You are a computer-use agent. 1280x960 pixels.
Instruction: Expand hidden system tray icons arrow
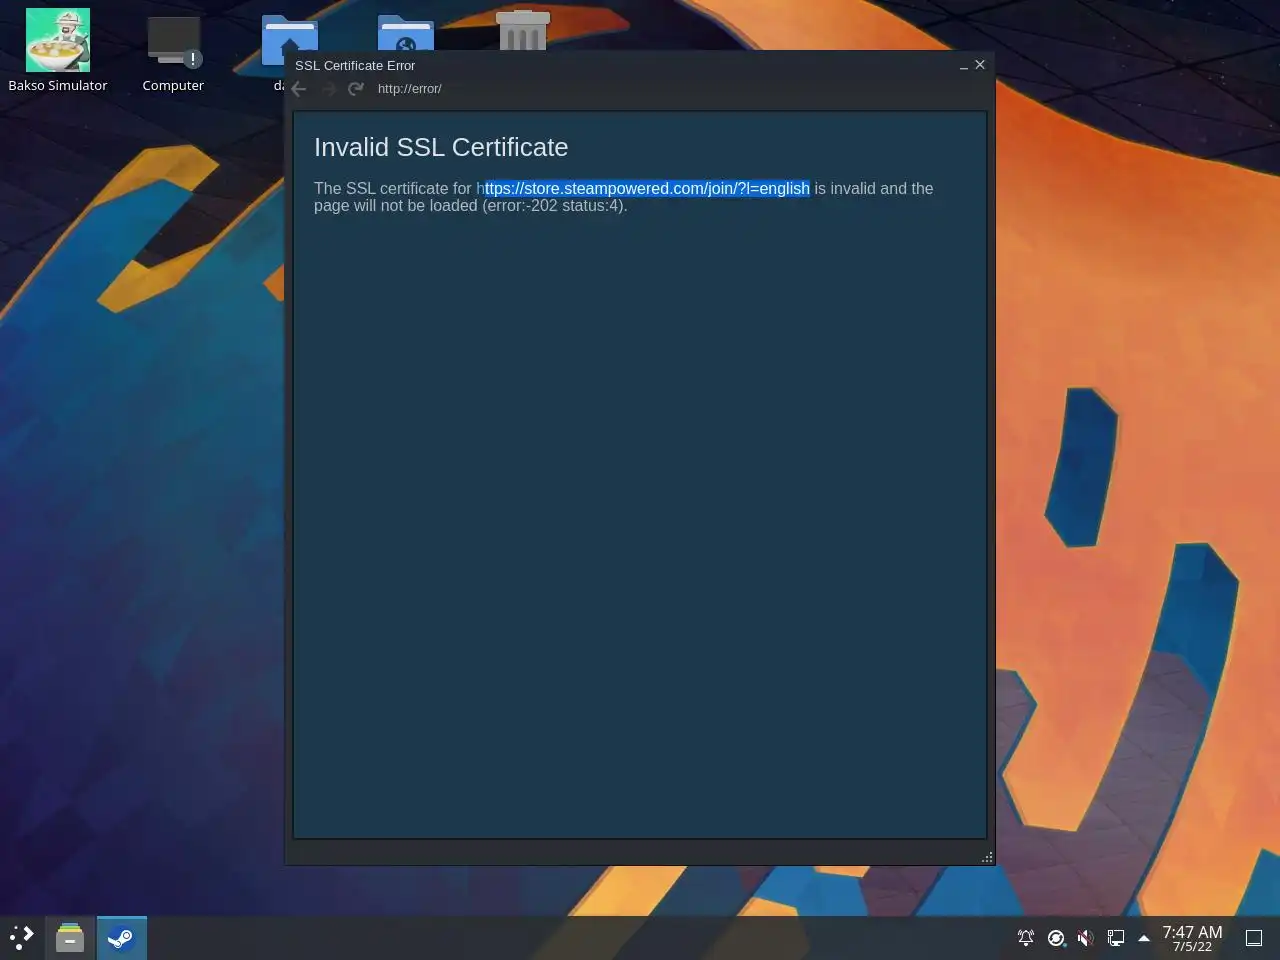(1144, 938)
